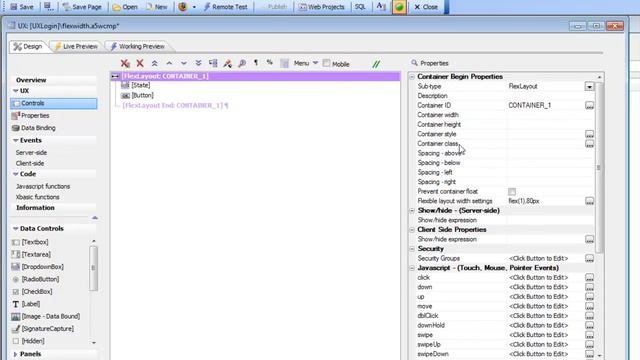Open Web Projects from the toolbar

(x=322, y=7)
